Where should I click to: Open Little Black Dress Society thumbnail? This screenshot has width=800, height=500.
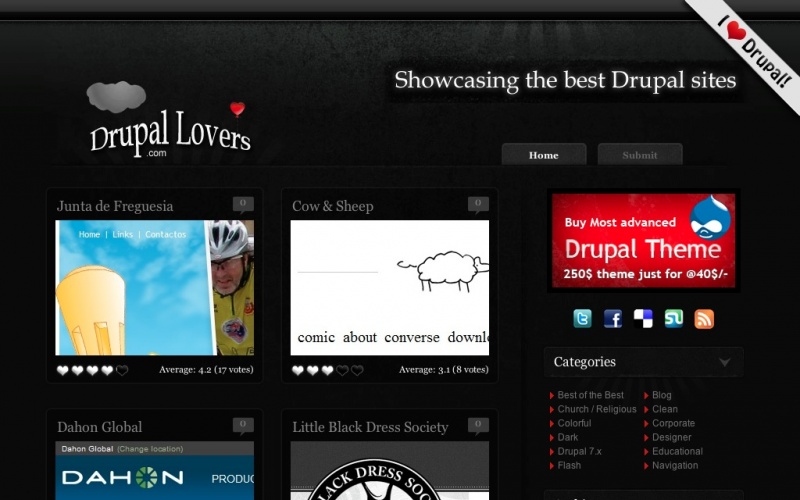(390, 470)
